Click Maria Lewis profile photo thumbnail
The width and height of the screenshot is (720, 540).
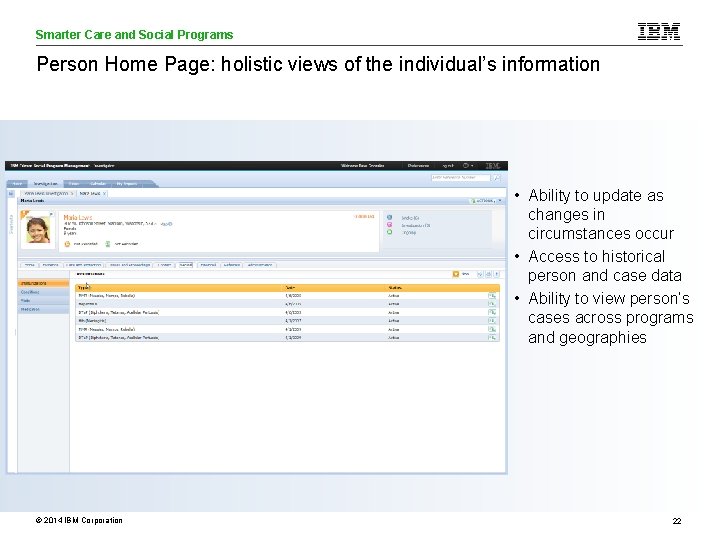click(38, 229)
